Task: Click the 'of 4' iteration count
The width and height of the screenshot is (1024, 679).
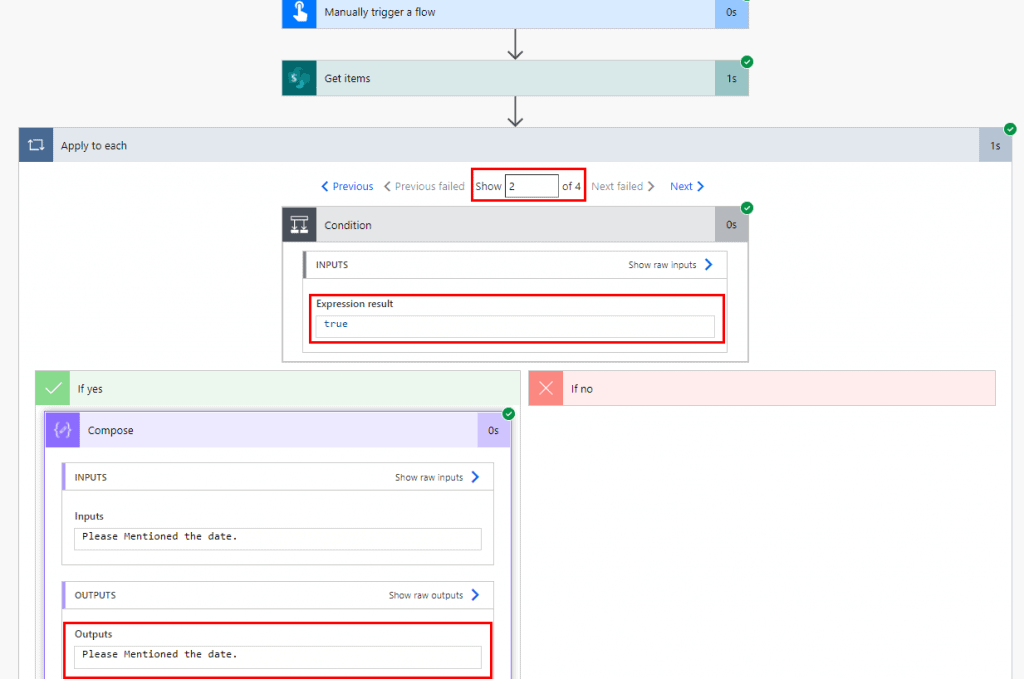Action: pyautogui.click(x=571, y=187)
